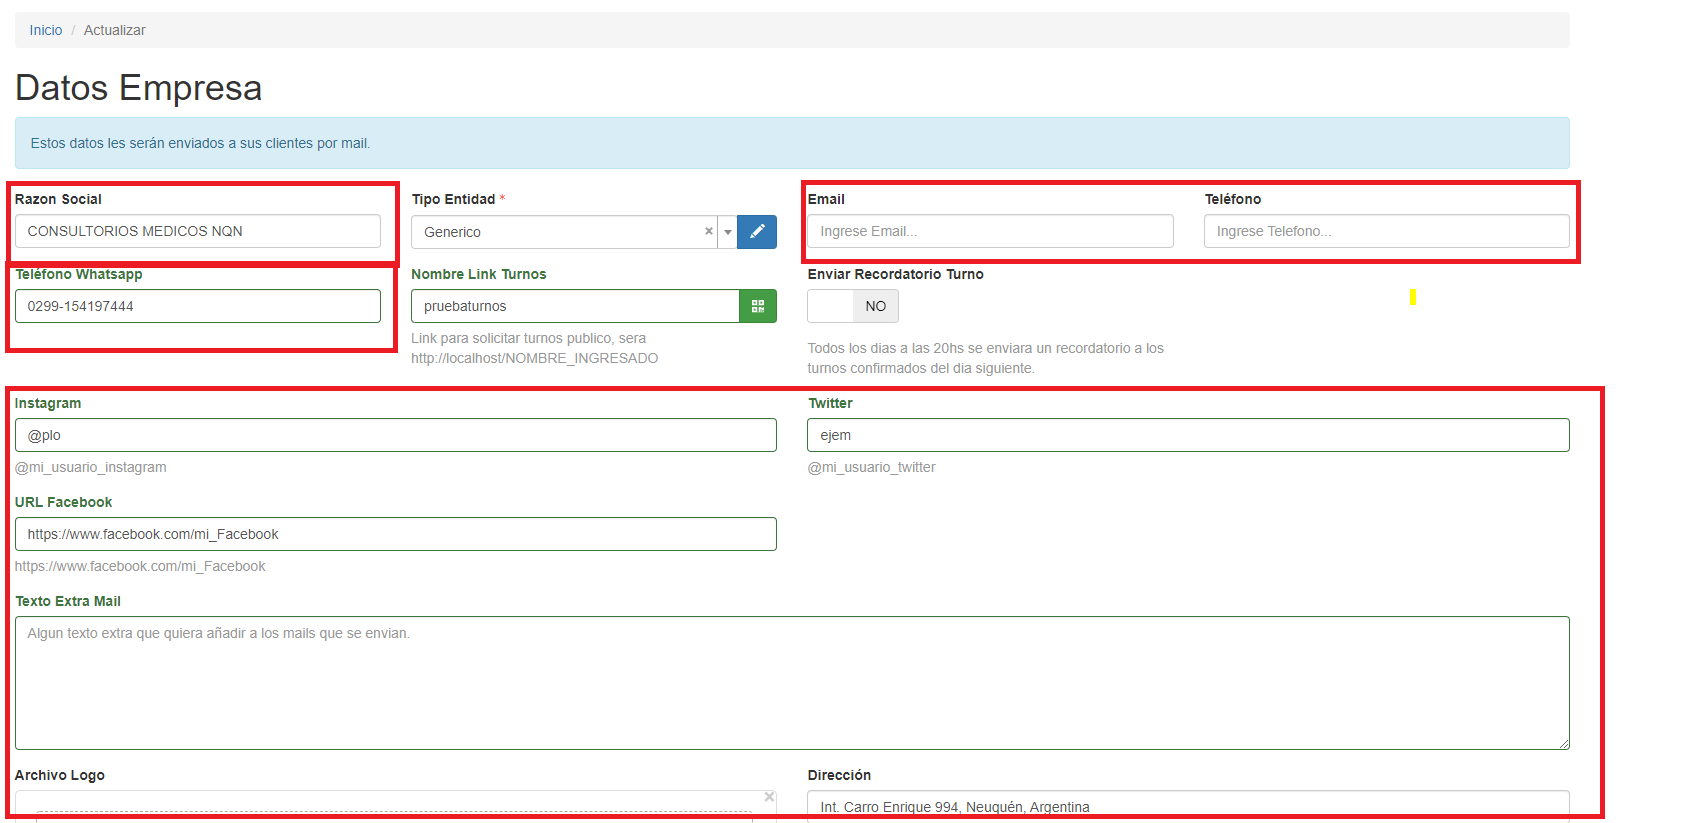
Task: Click the green QR code button
Action: tap(758, 306)
